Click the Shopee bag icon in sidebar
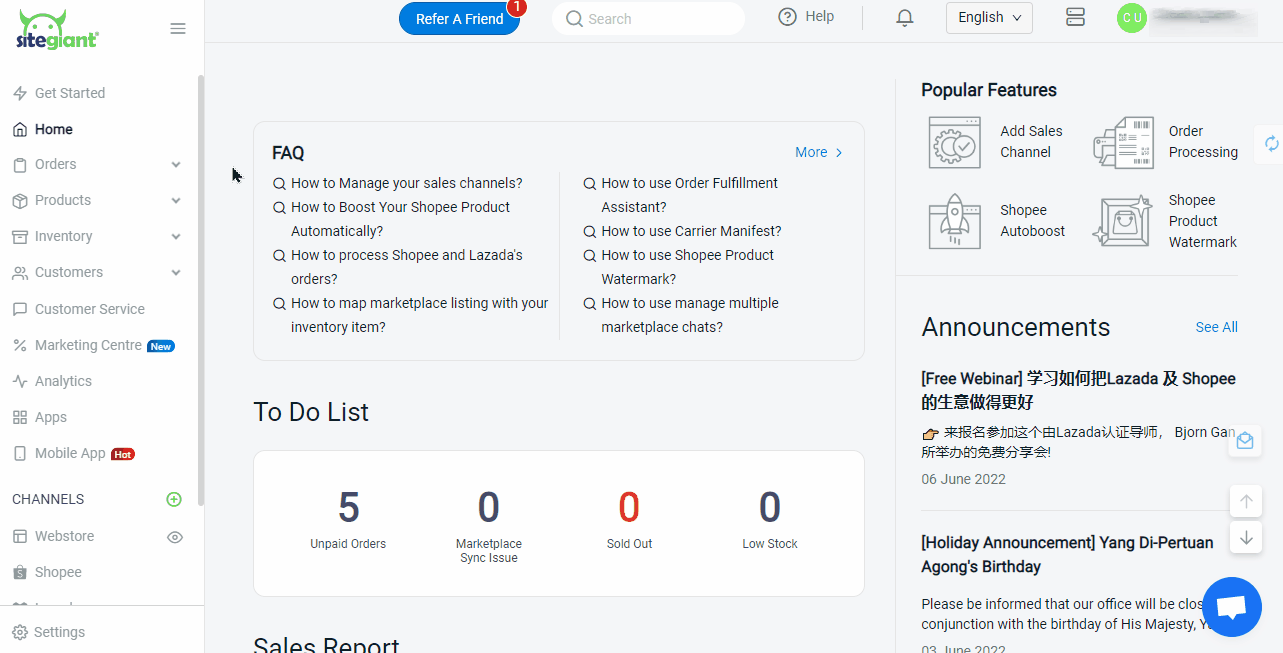 pos(19,572)
